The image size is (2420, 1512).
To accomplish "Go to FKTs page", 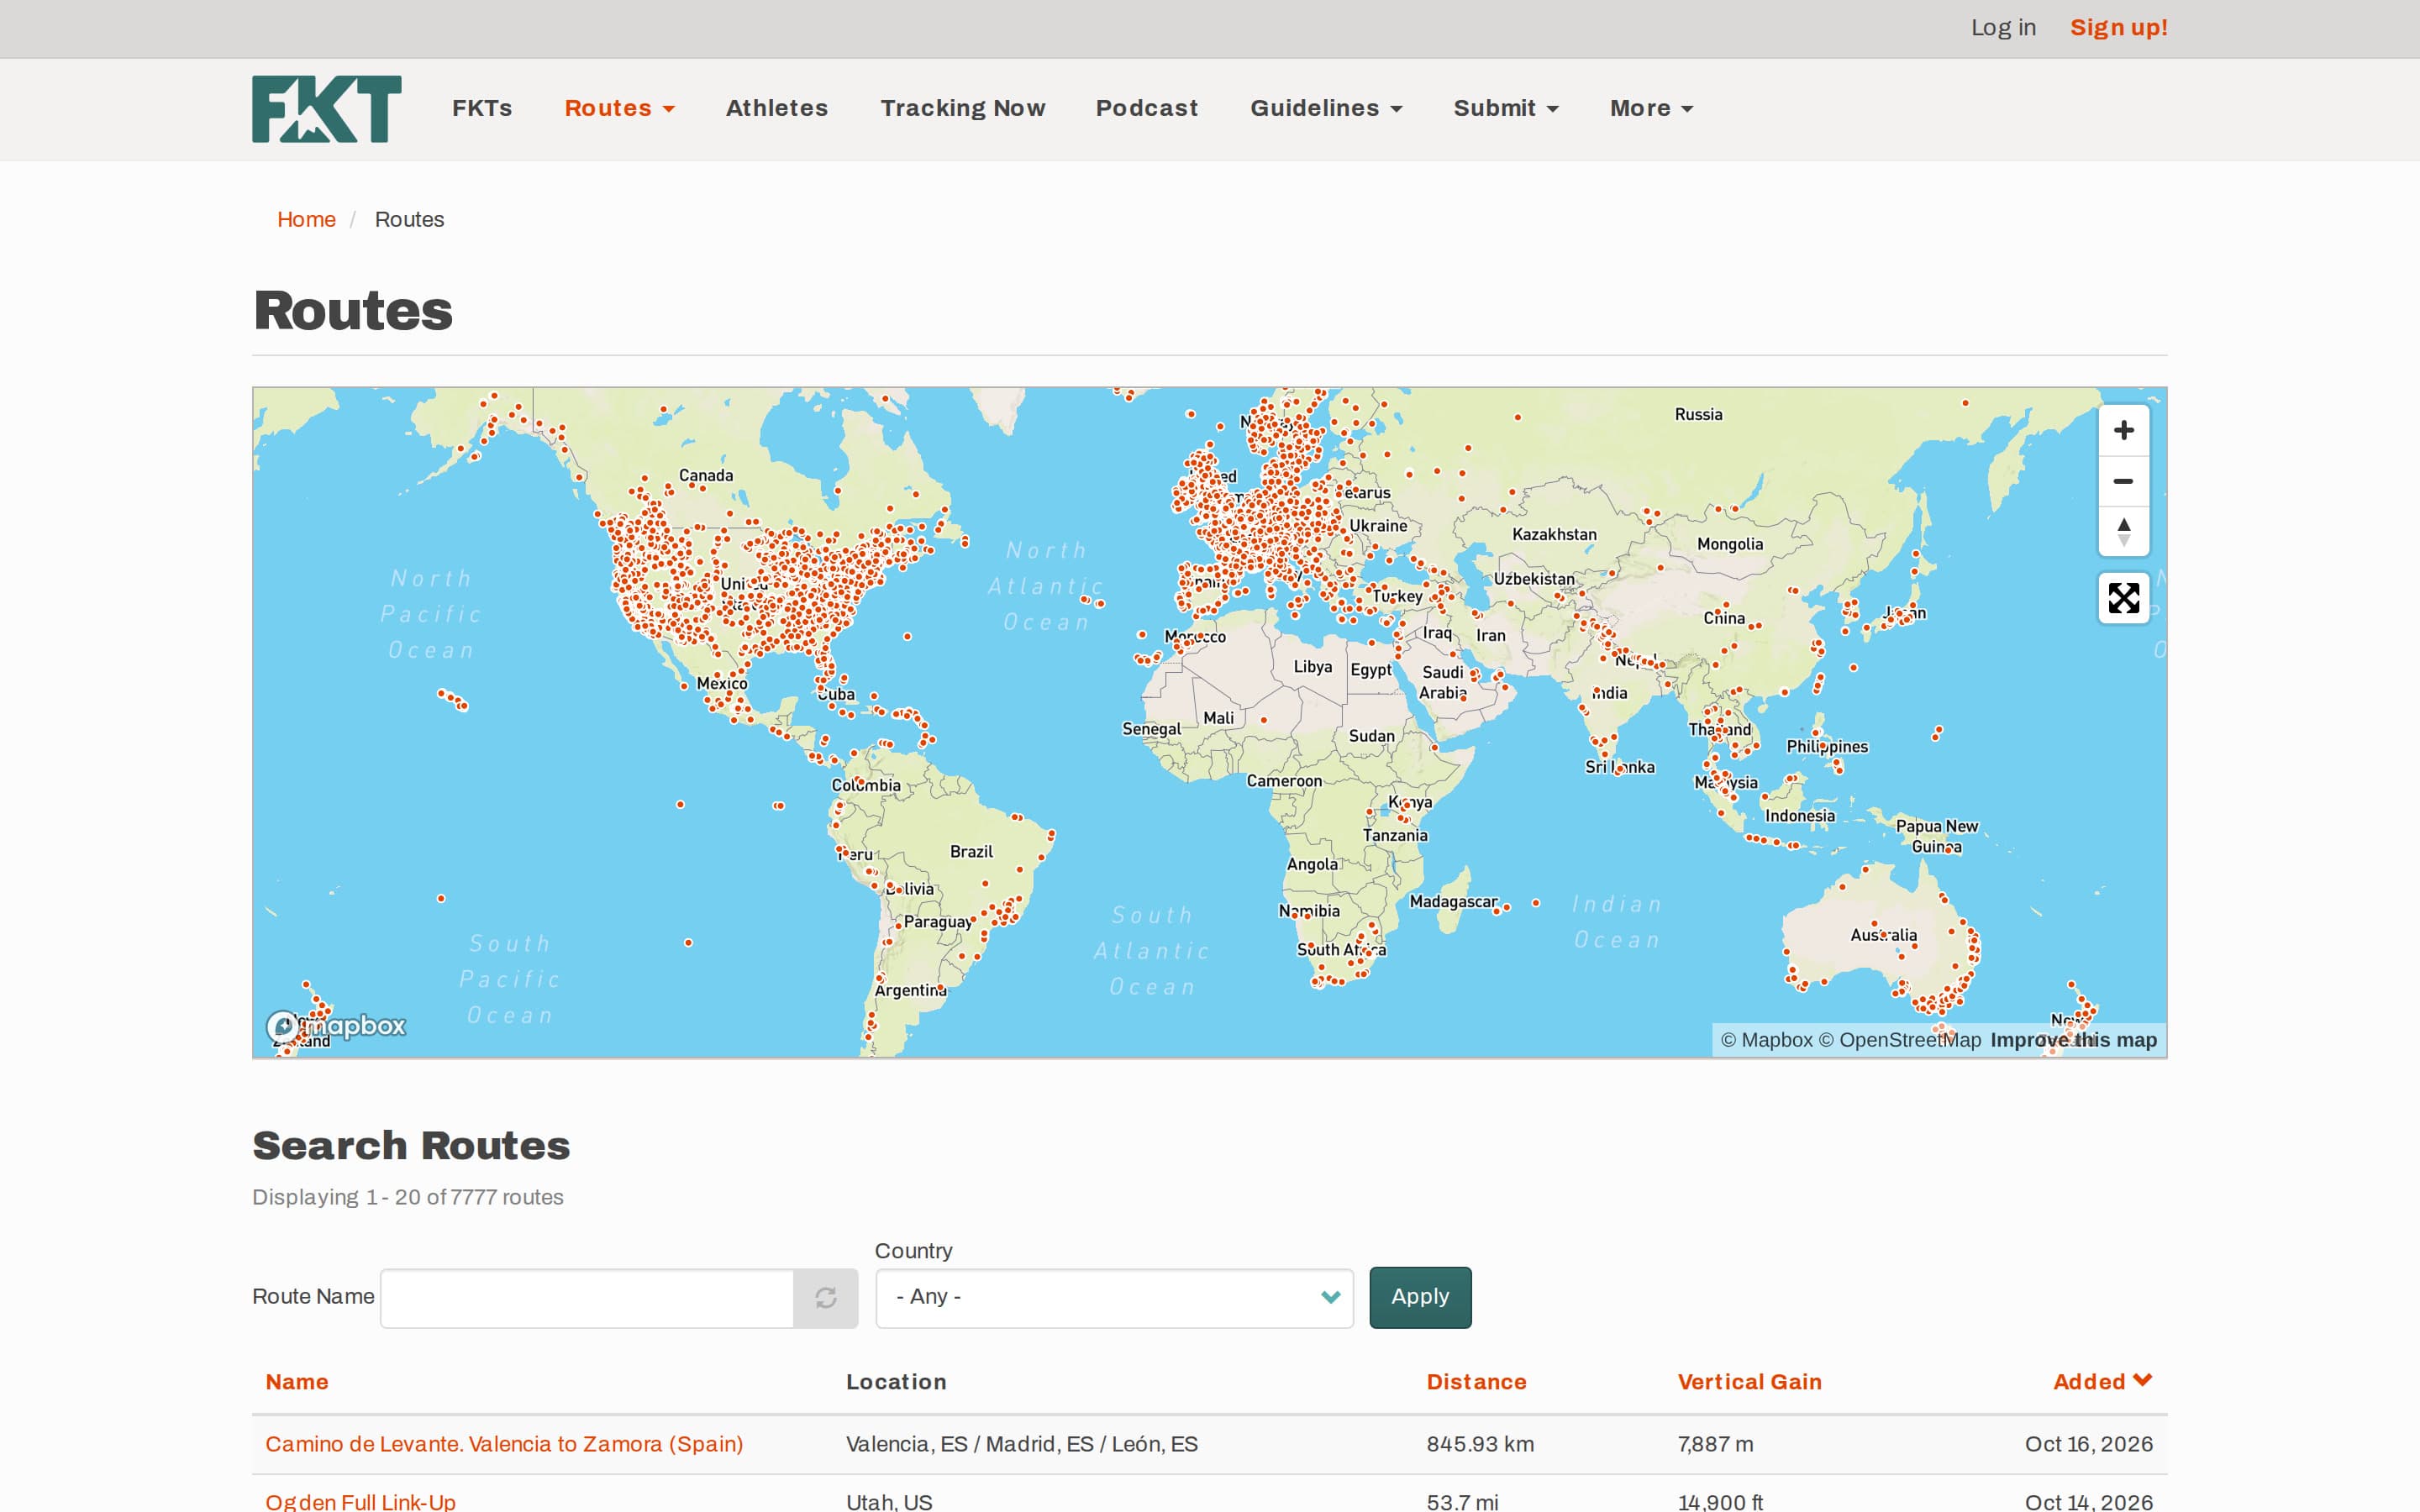I will [x=482, y=108].
